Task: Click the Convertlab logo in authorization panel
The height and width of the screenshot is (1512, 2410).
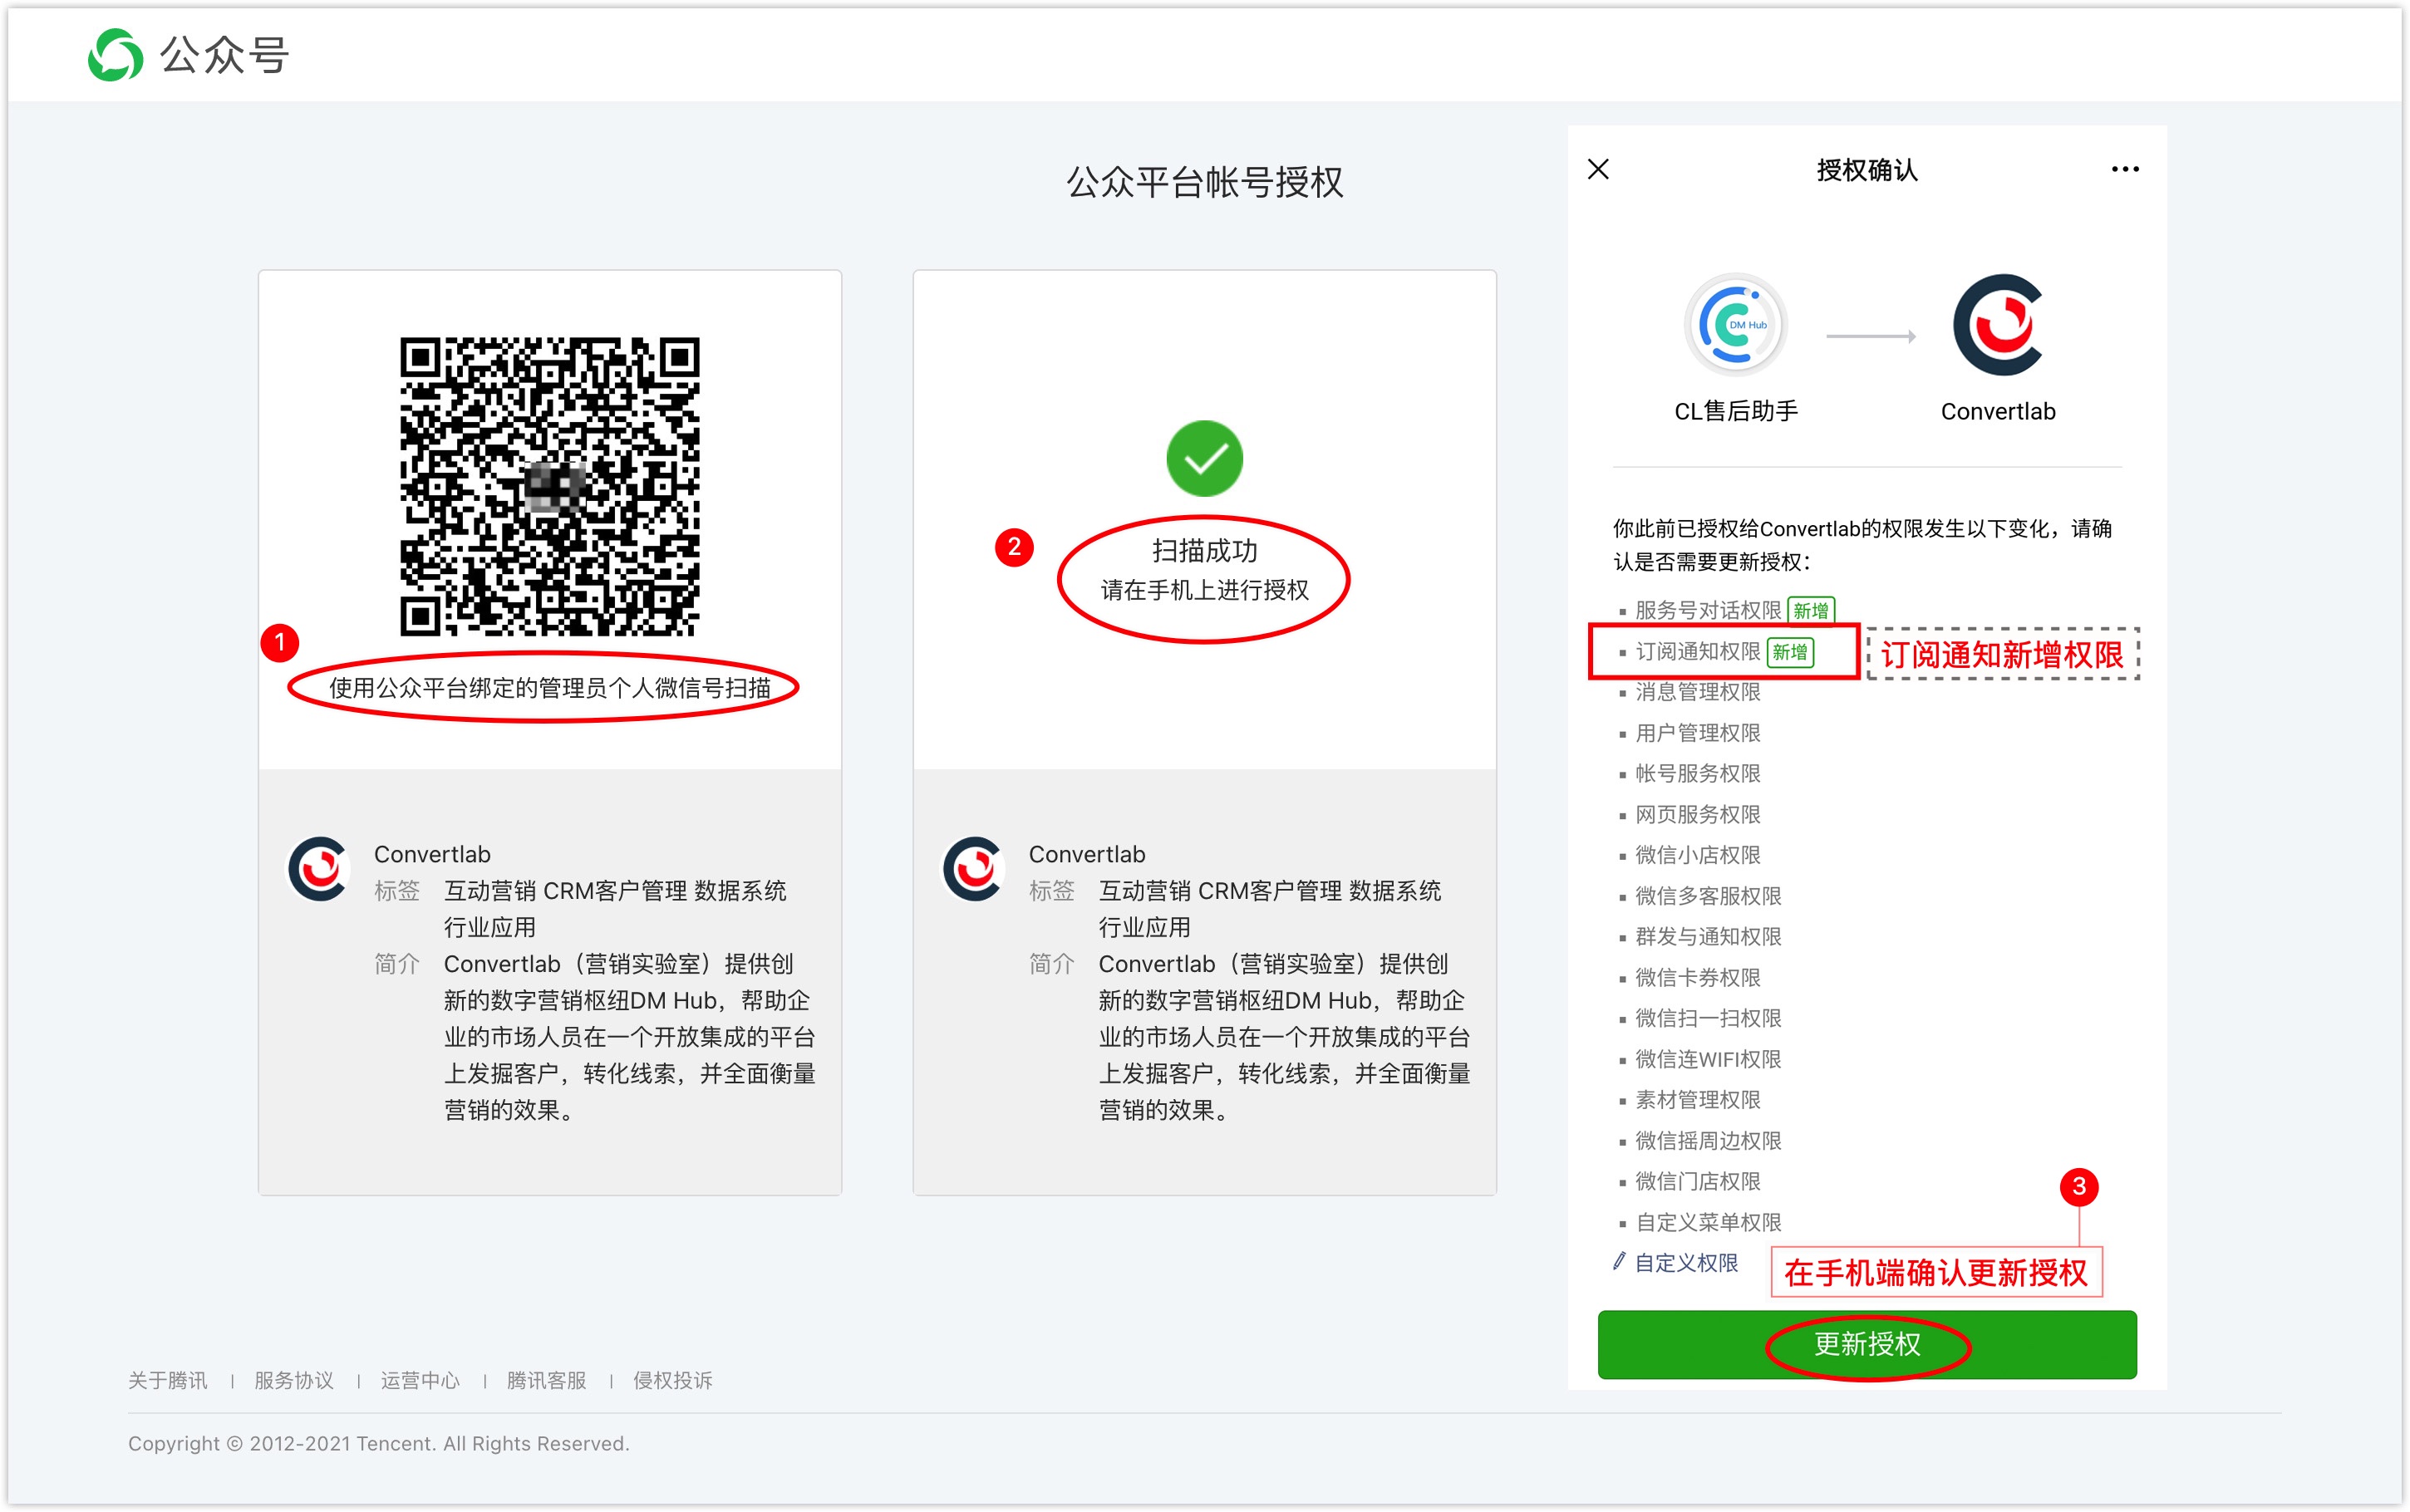Action: pos(1998,325)
